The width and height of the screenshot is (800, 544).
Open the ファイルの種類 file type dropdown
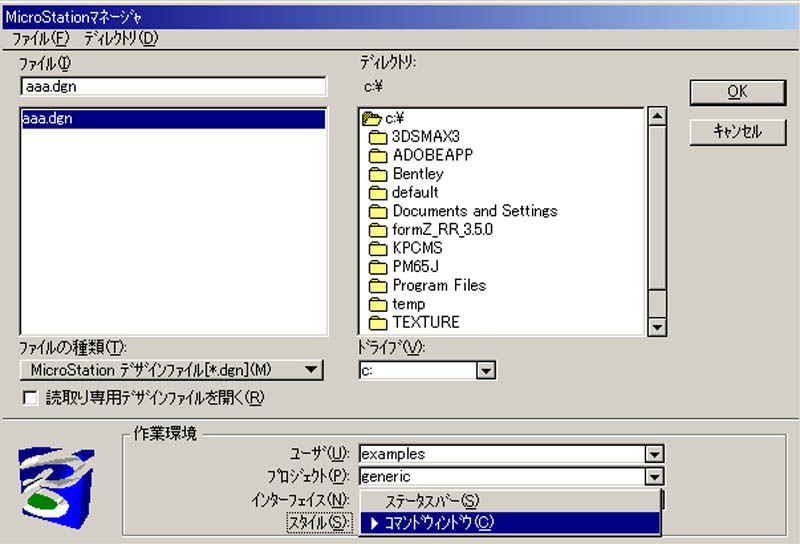click(171, 370)
